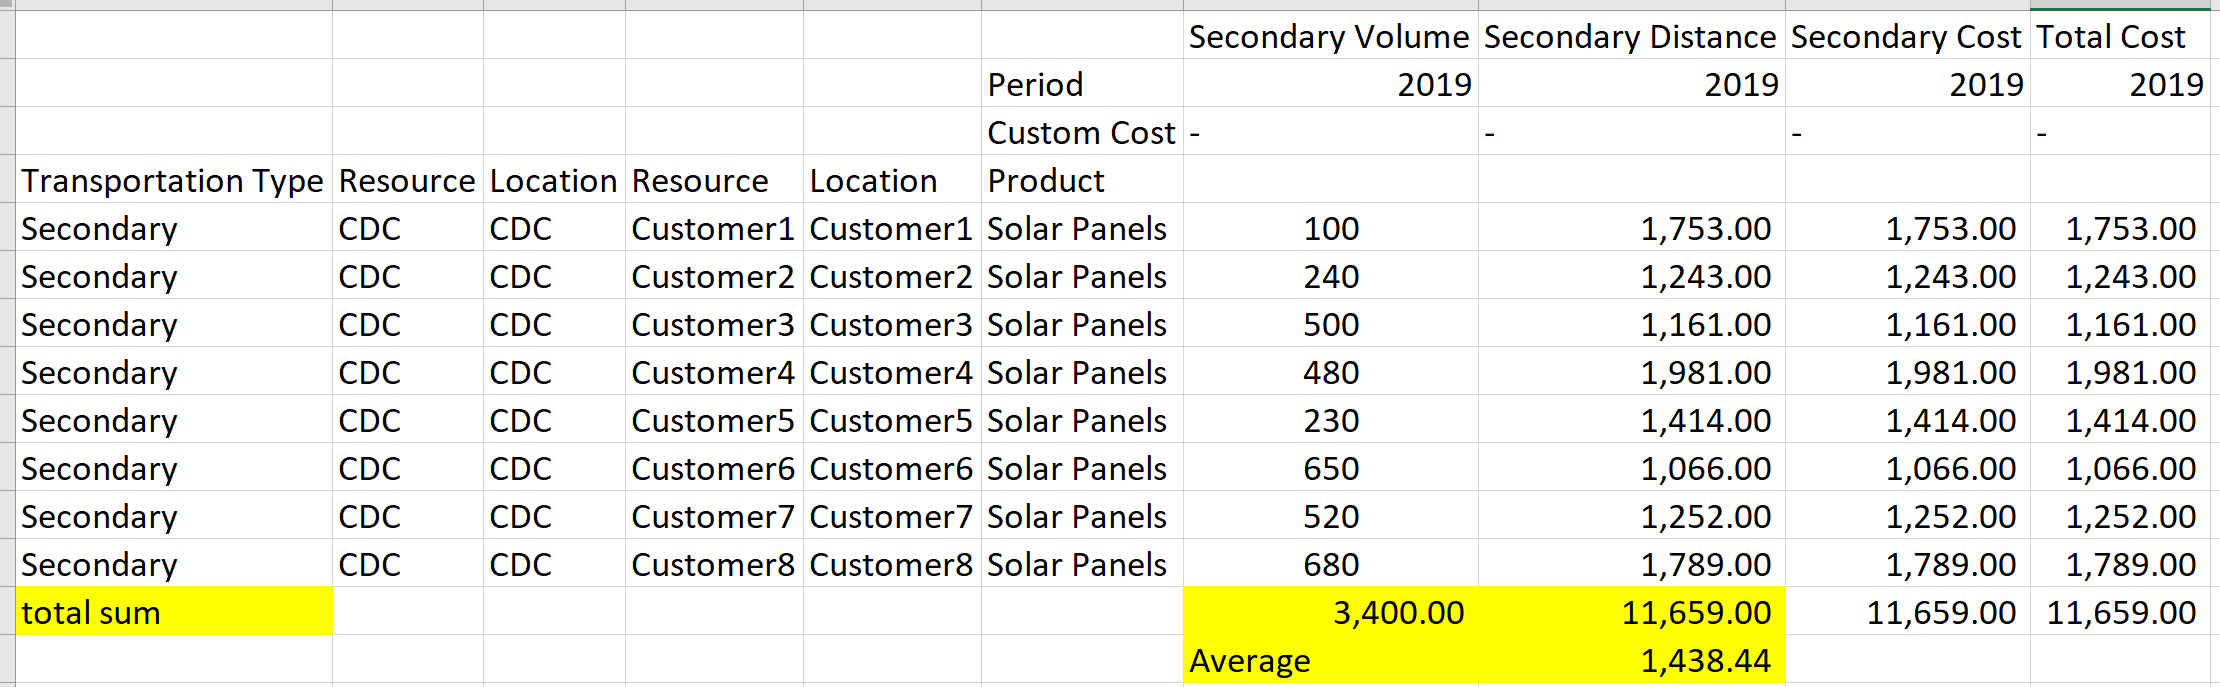Screen dimensions: 2220x687
Task: Select the Secondary Distance header cell
Action: (x=1630, y=37)
